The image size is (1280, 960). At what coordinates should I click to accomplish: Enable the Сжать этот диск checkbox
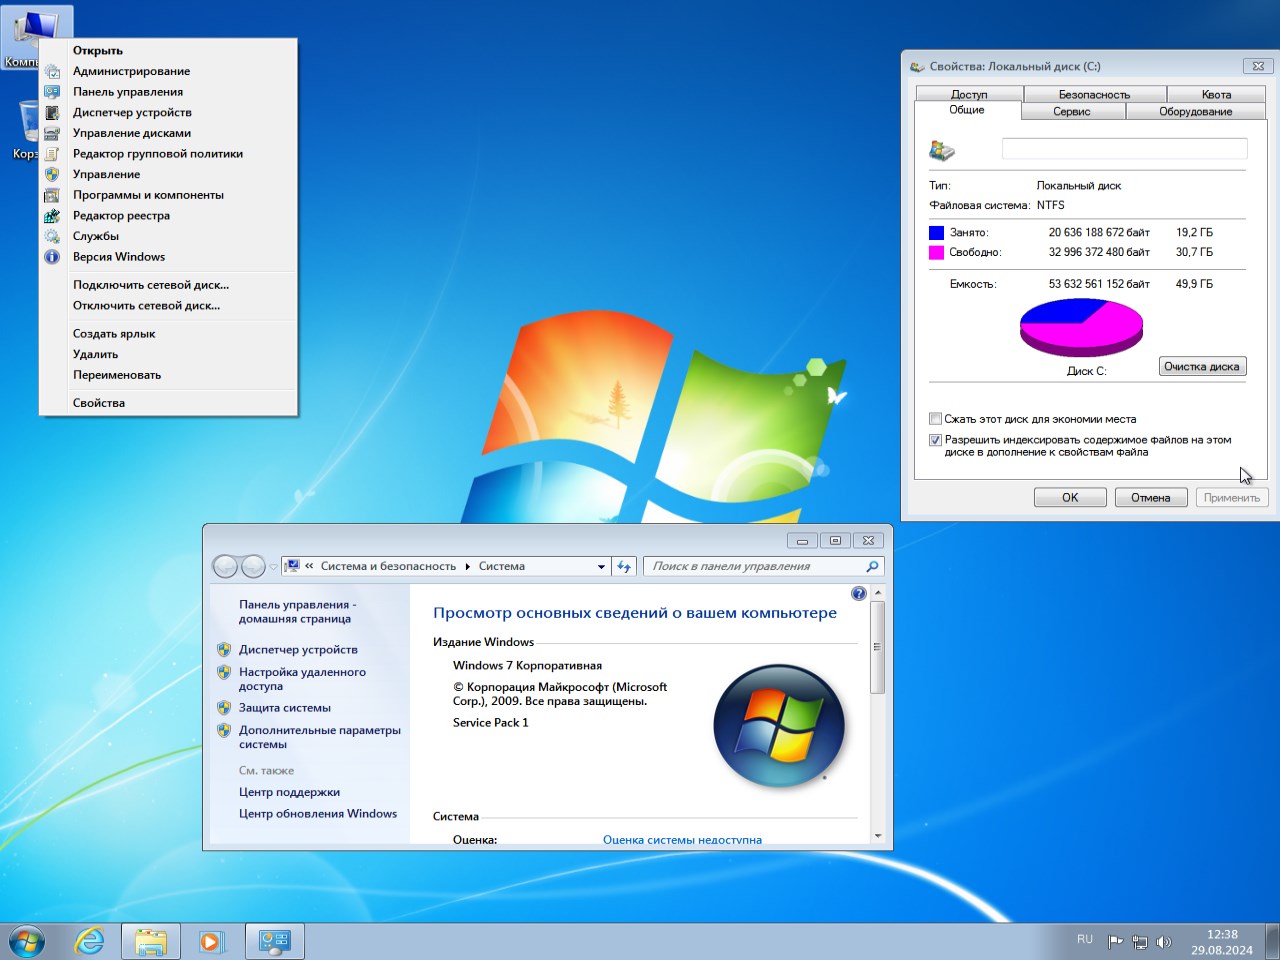(935, 419)
